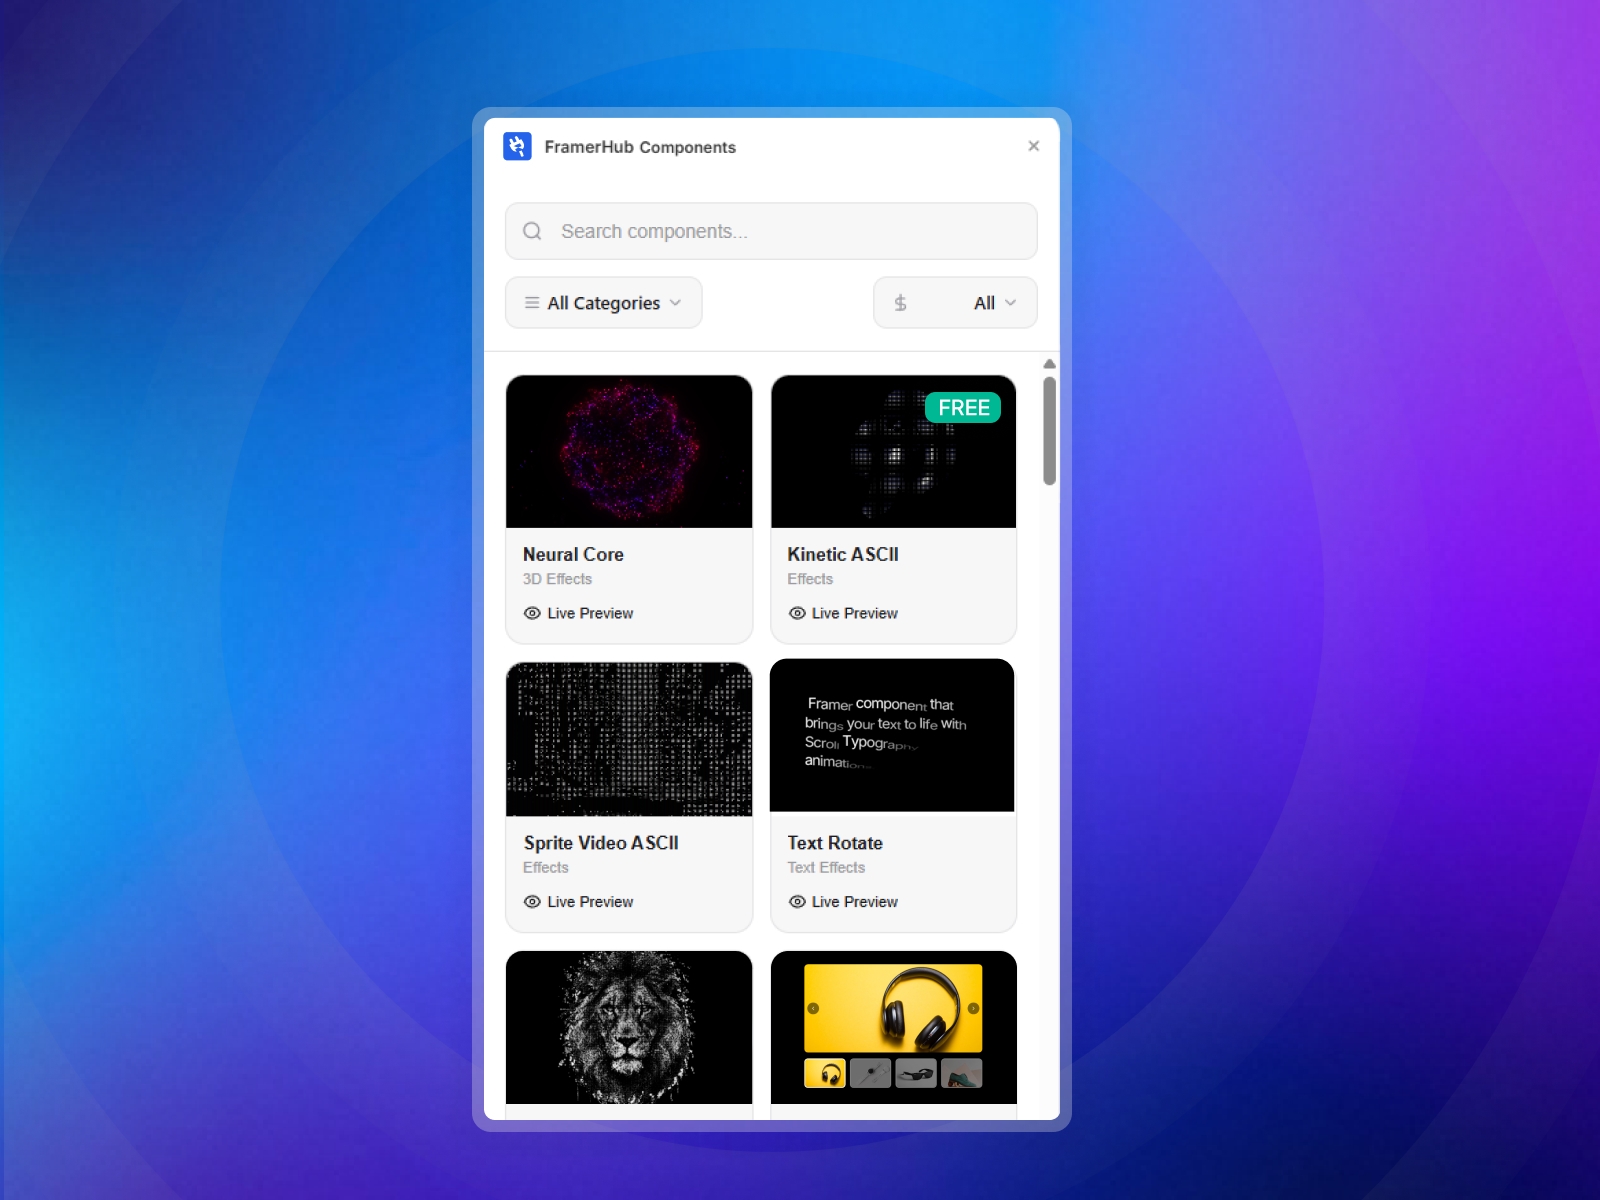Screen dimensions: 1600x1200
Task: Click the FramerHub plugin logo icon
Action: click(x=518, y=146)
